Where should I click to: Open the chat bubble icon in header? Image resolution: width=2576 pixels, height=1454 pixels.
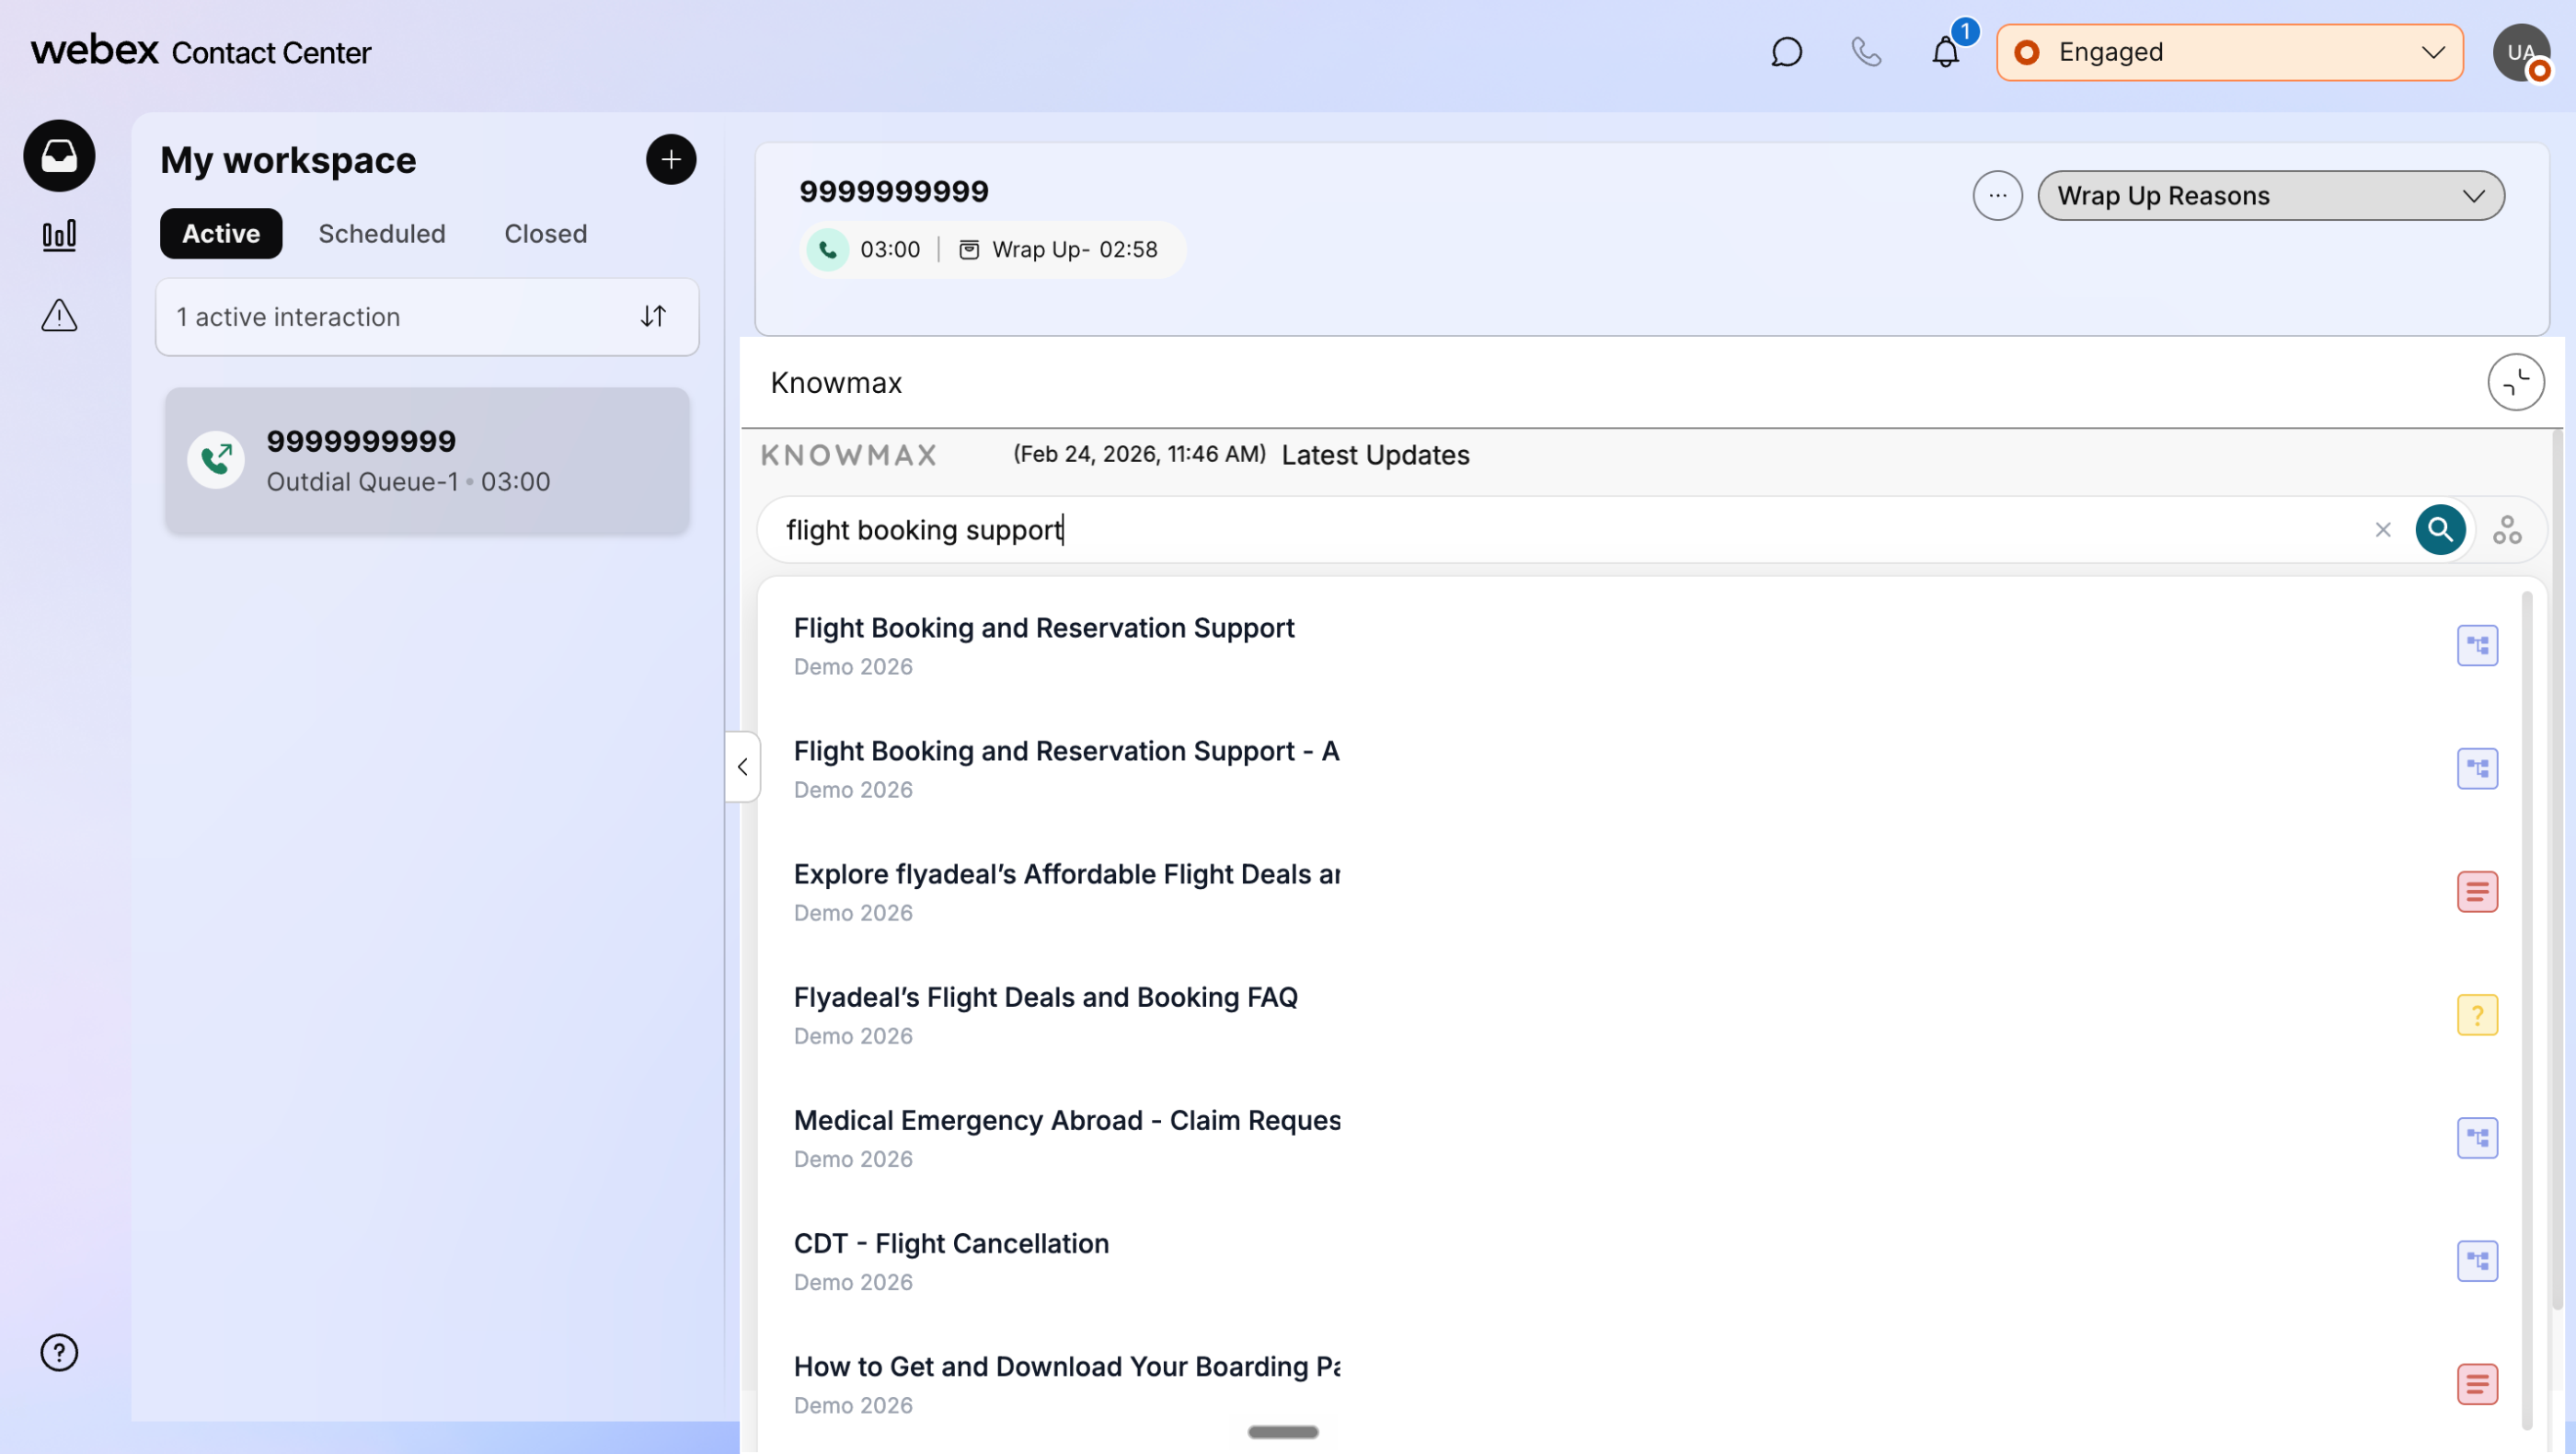tap(1786, 52)
